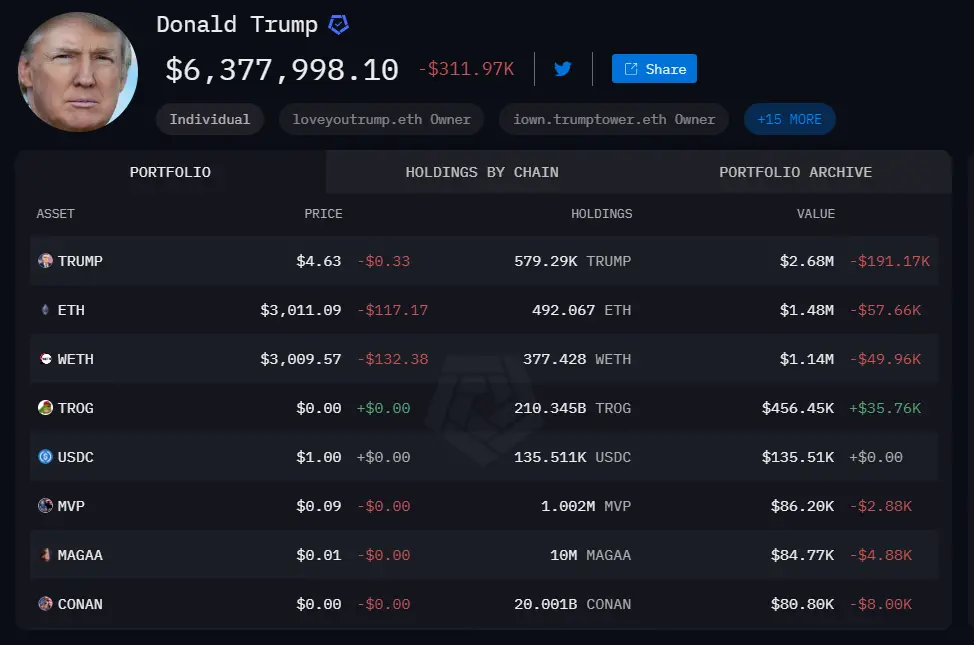Open the Twitter bird icon link
The height and width of the screenshot is (645, 974).
click(x=563, y=69)
